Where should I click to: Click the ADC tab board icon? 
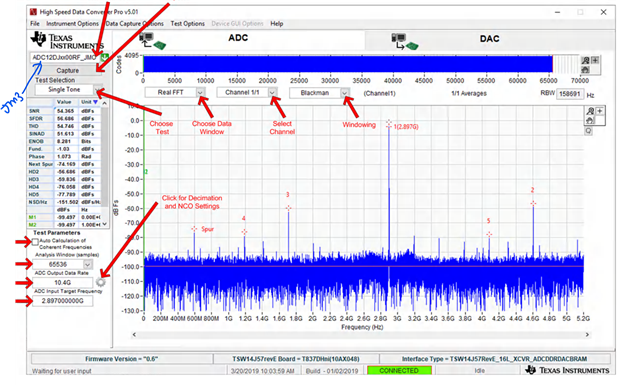pyautogui.click(x=152, y=40)
